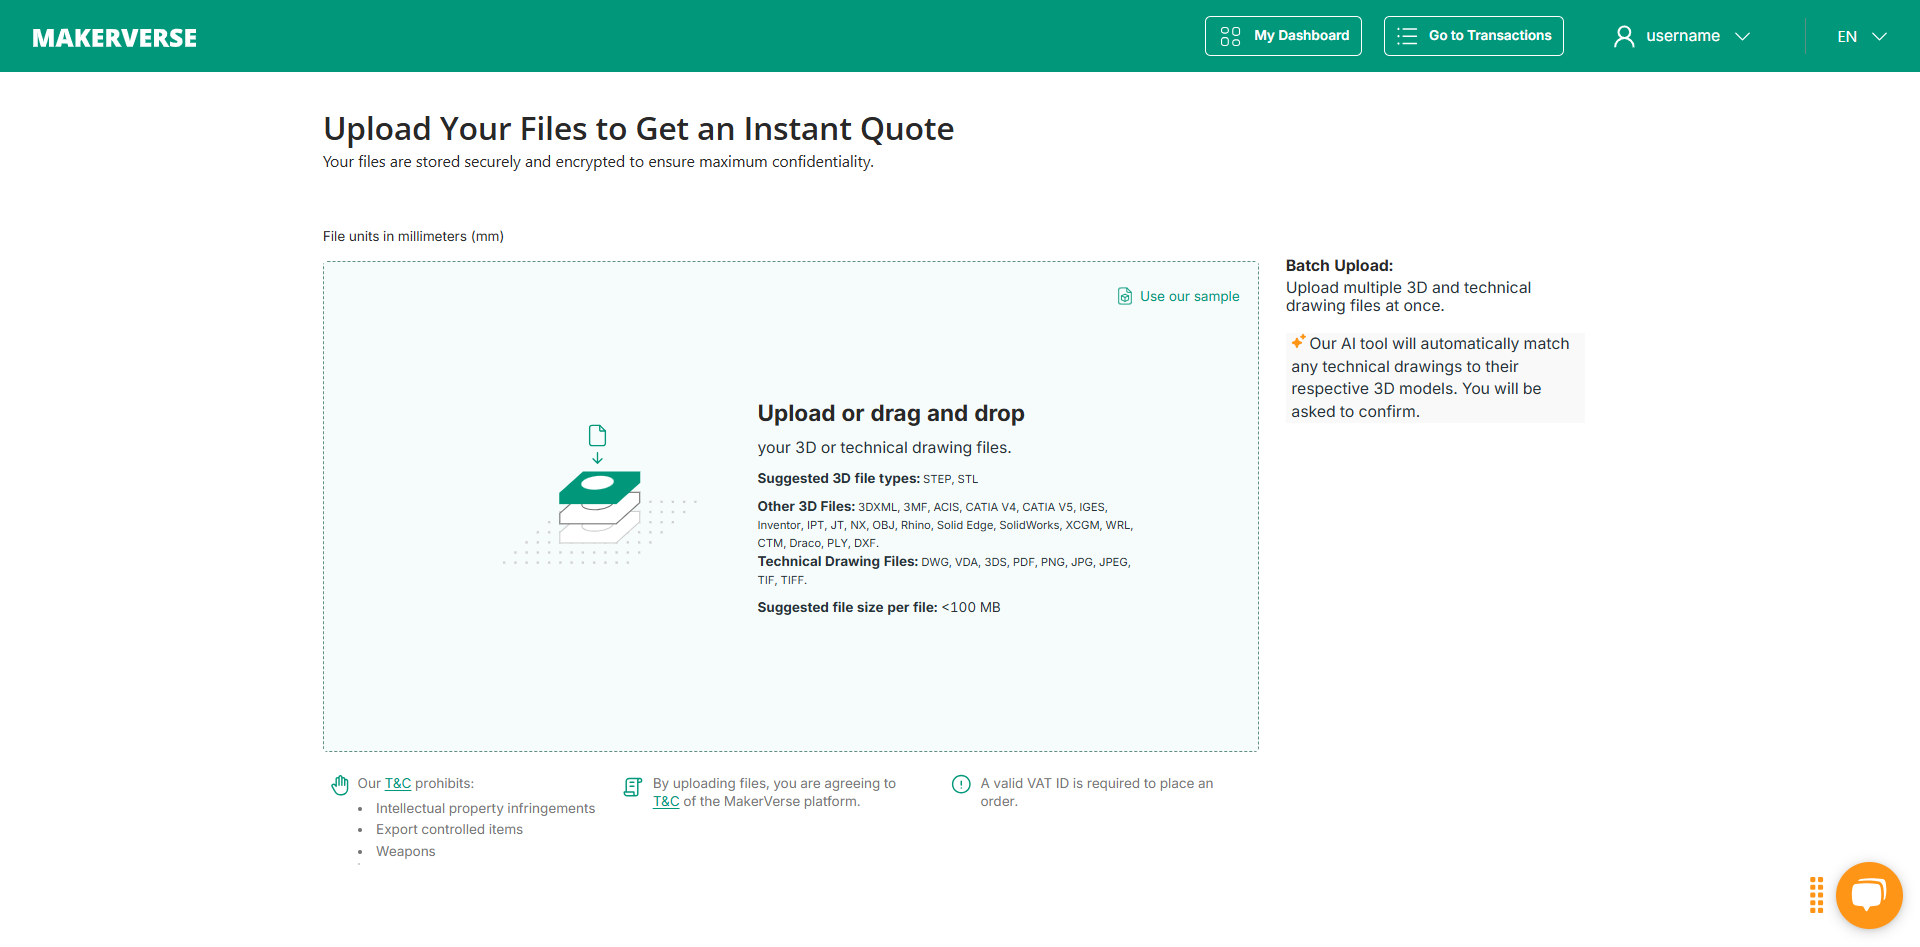Click the sample file icon
Viewport: 1920px width, 947px height.
pos(1125,296)
